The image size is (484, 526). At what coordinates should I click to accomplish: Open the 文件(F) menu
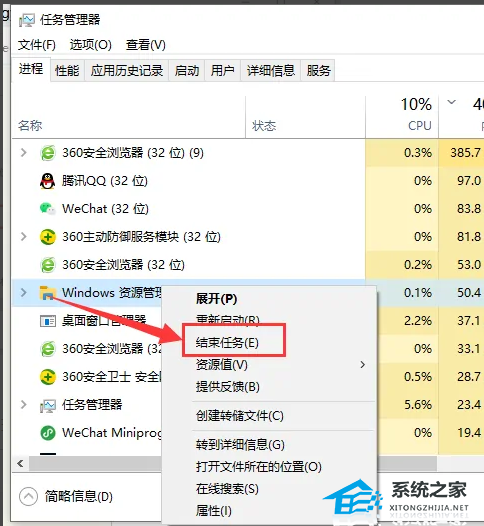click(37, 45)
